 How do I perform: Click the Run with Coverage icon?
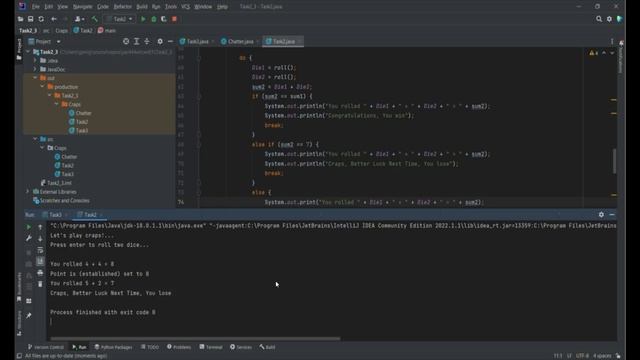pos(164,19)
